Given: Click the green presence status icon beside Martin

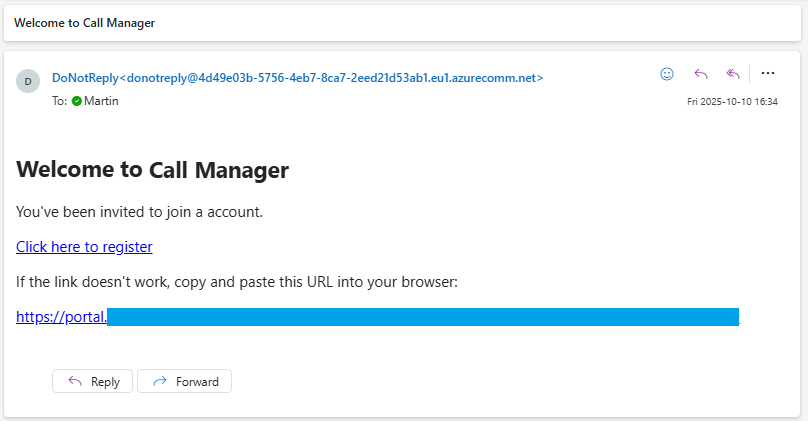Looking at the screenshot, I should click(77, 101).
